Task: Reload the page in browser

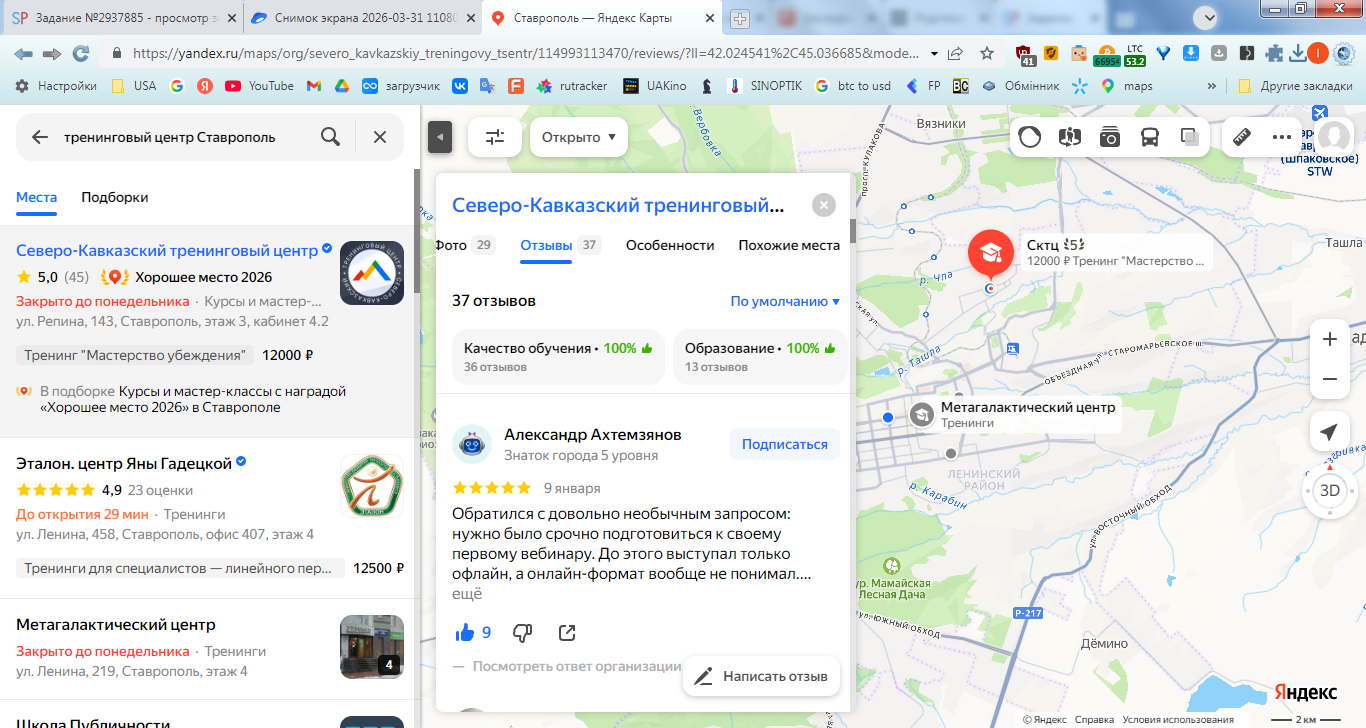Action: (x=81, y=53)
